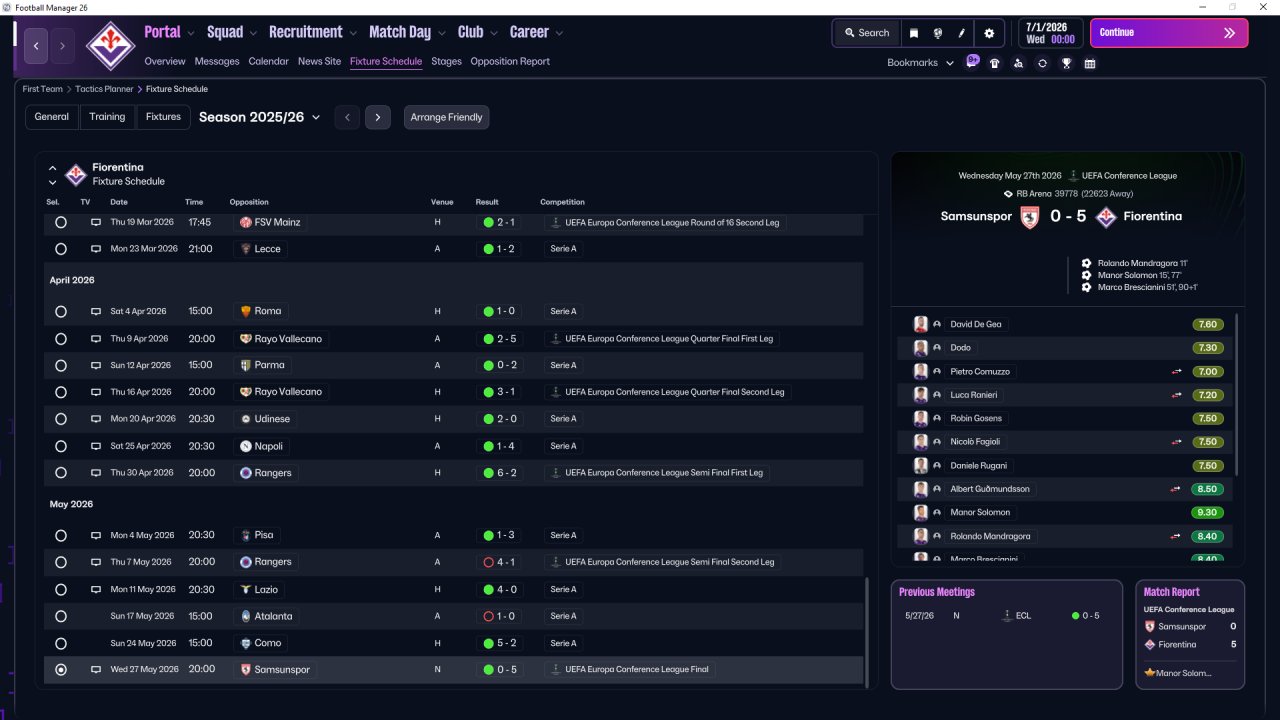Open the Match Report card
This screenshot has width=1280, height=720.
(x=1190, y=634)
